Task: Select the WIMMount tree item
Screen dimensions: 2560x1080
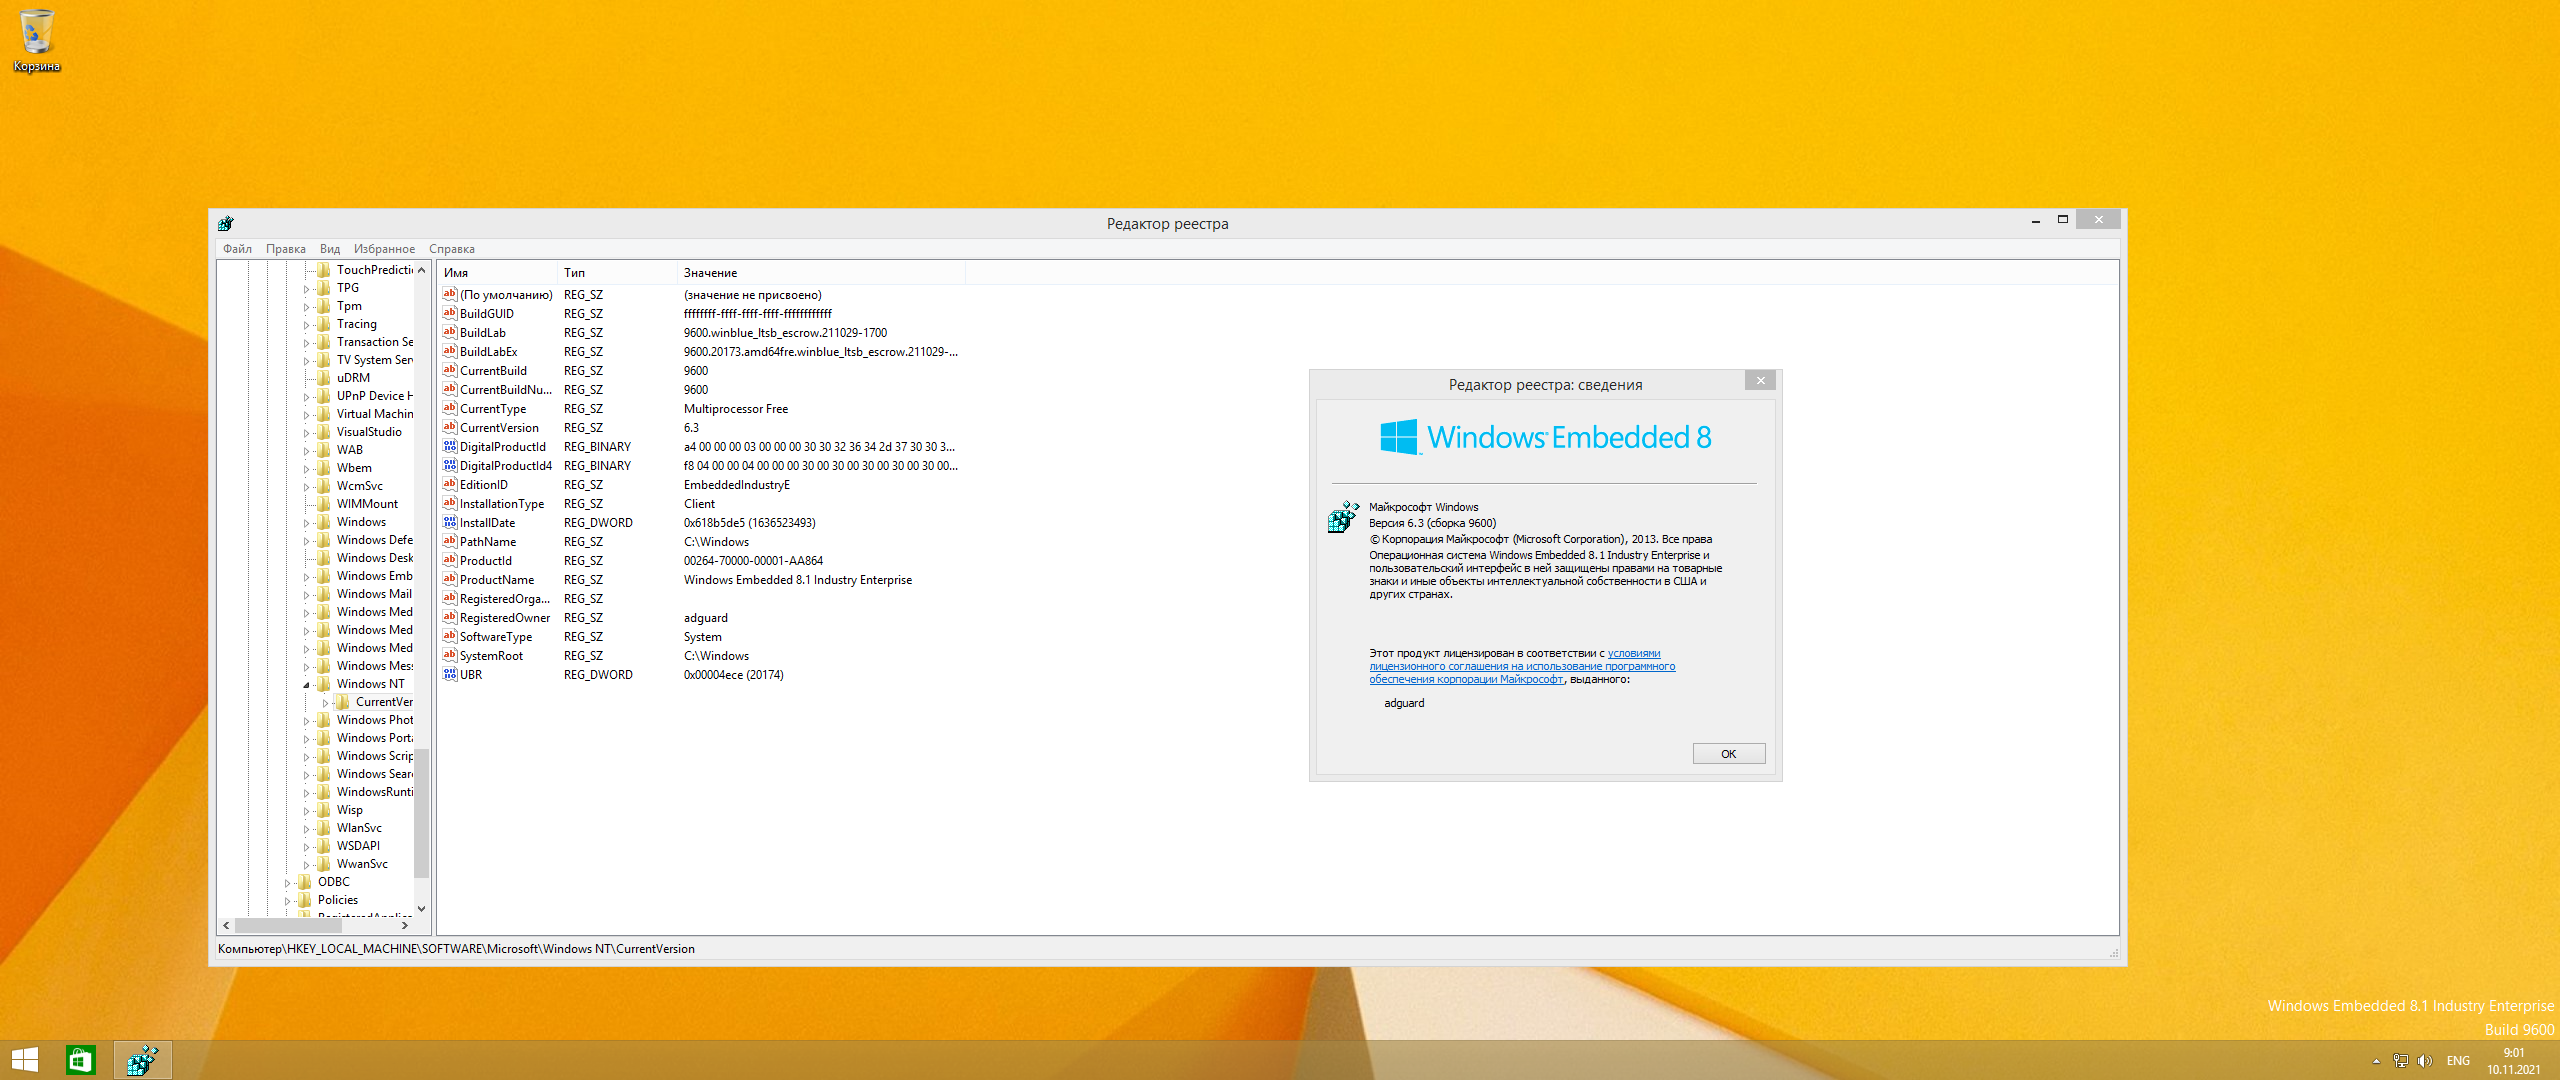Action: [367, 504]
